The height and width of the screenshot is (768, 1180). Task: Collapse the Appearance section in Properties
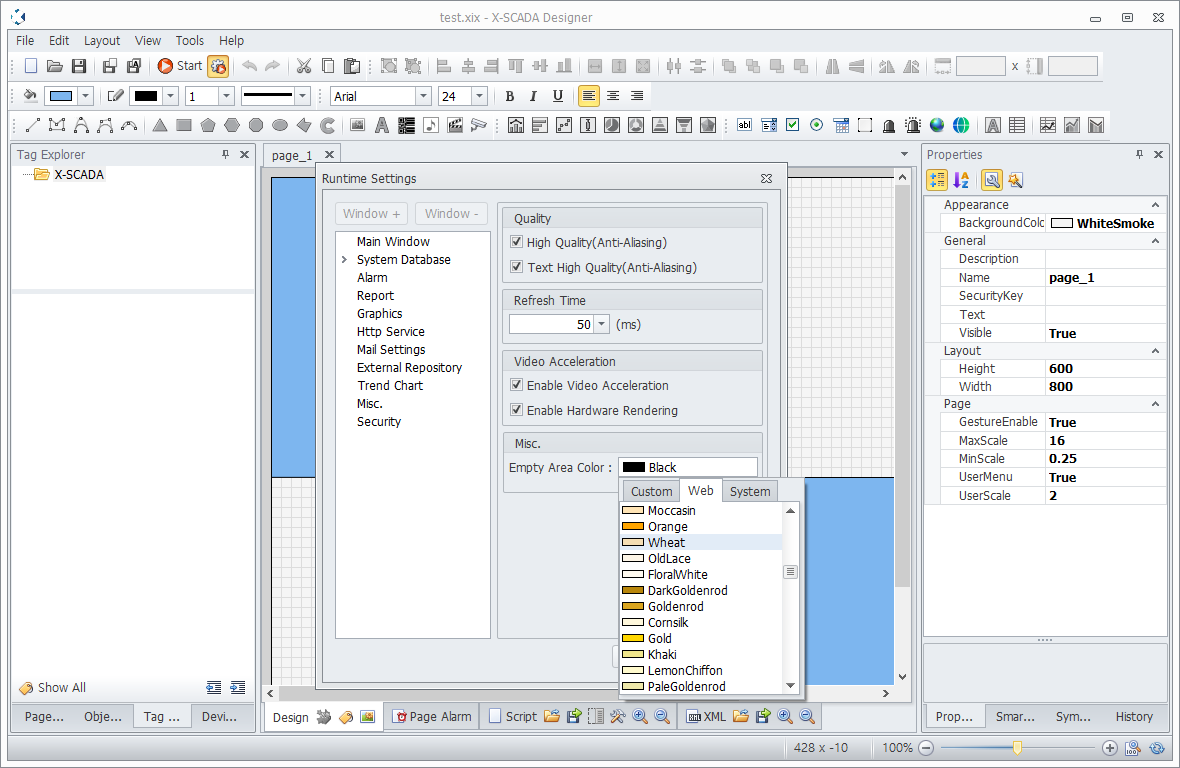[1155, 205]
